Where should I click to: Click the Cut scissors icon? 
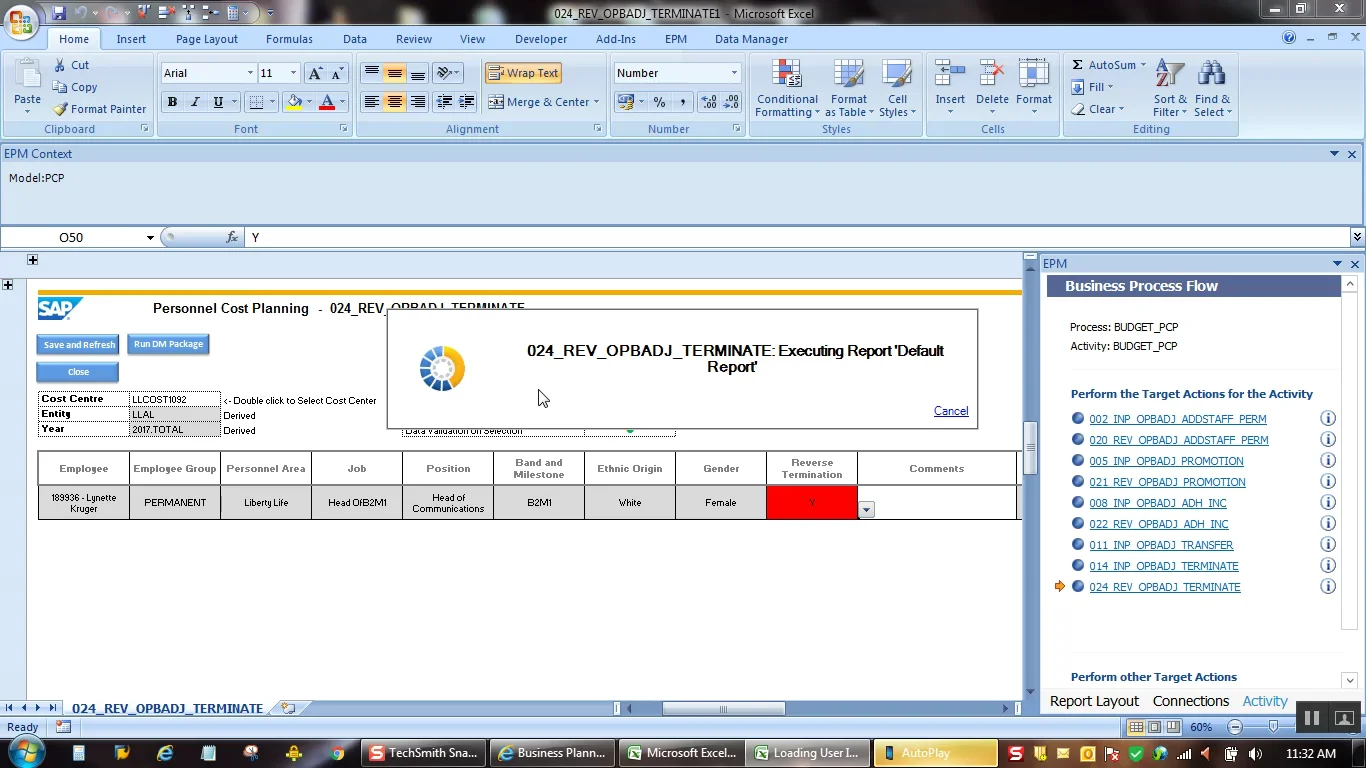[x=60, y=65]
